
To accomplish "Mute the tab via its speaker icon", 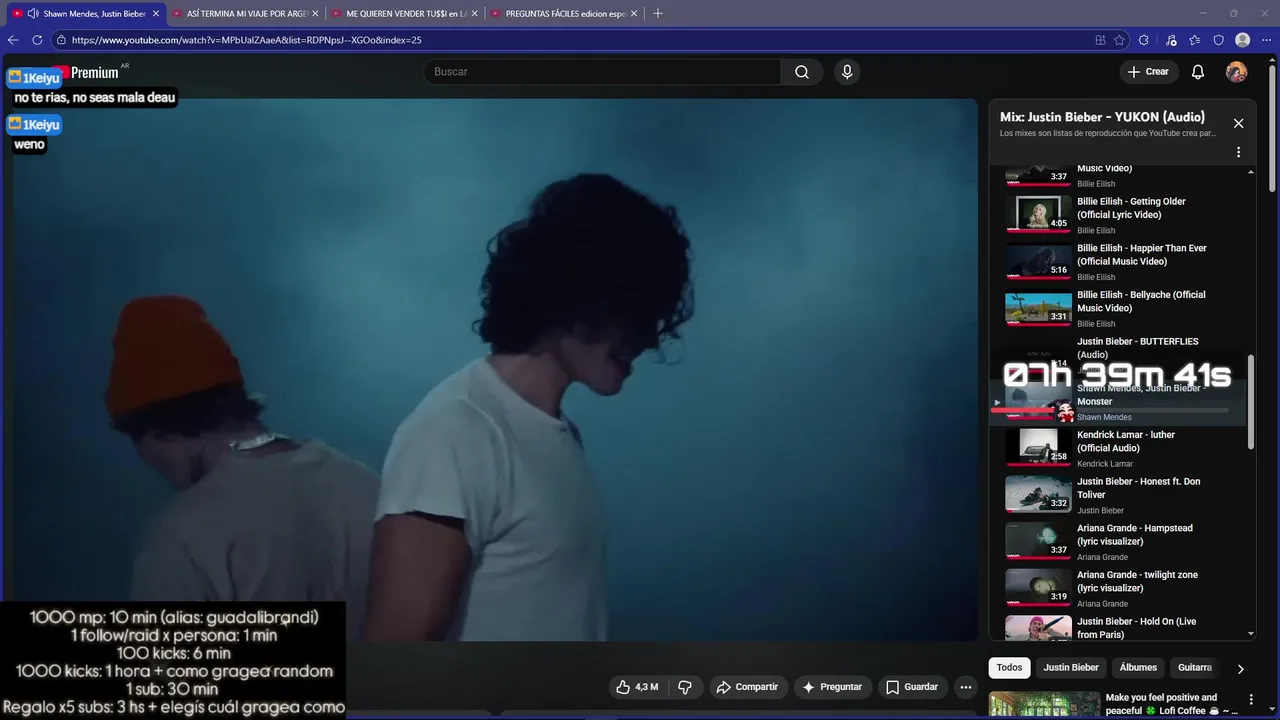I will (33, 14).
